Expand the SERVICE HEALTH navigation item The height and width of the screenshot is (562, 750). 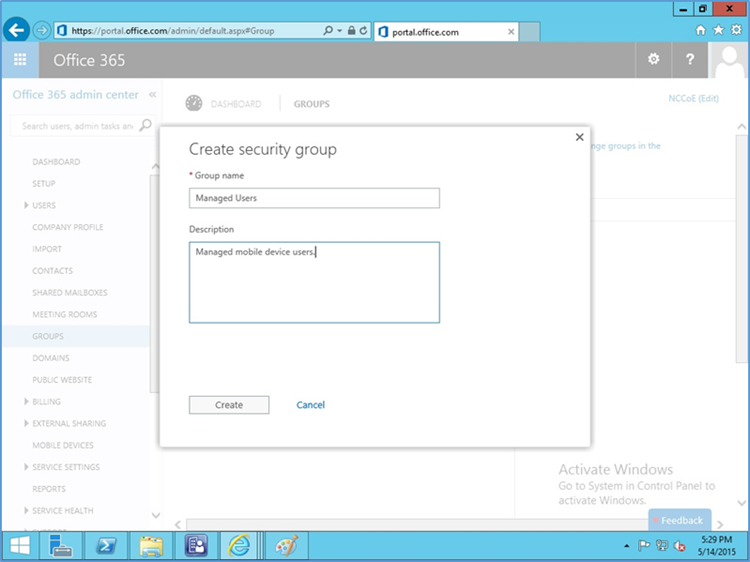(26, 510)
